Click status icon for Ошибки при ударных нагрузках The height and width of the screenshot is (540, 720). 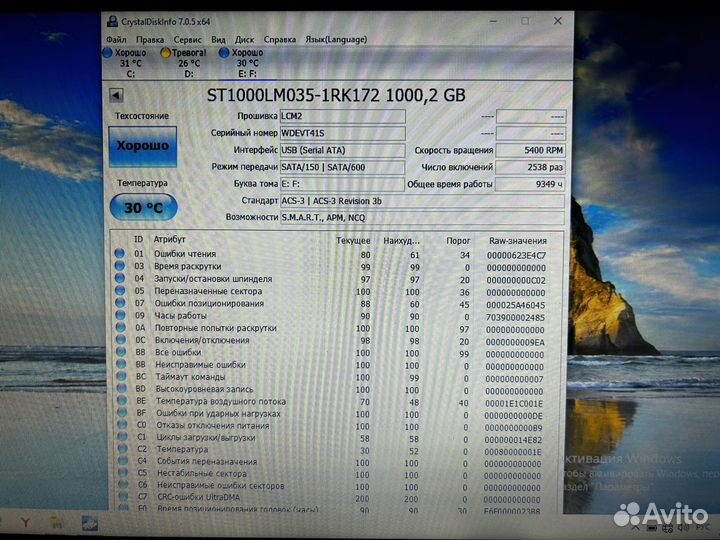(x=122, y=413)
